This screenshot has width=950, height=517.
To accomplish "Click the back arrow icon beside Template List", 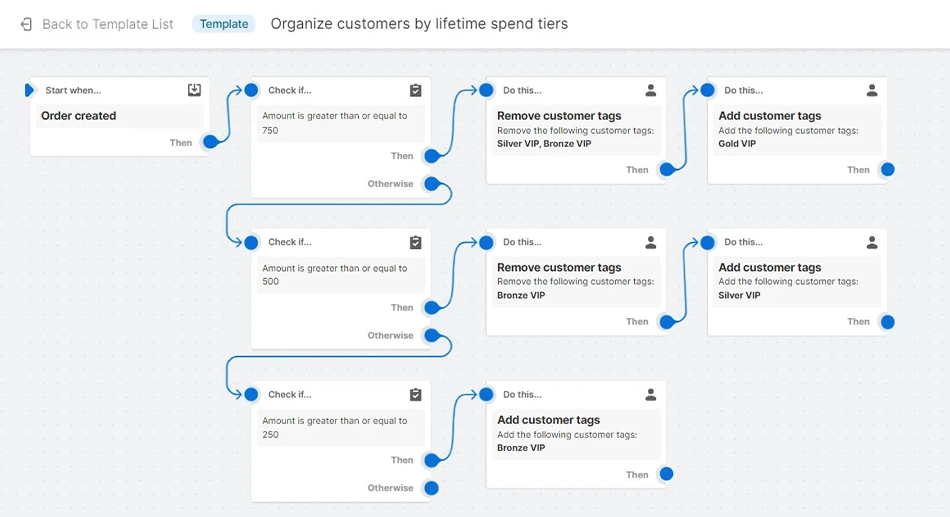I will coord(27,24).
